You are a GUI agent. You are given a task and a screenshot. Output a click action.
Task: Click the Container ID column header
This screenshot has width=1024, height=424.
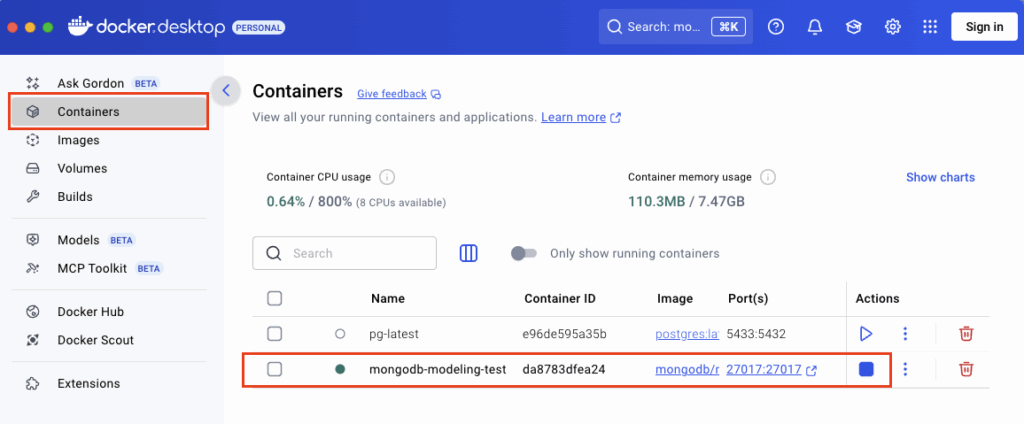pyautogui.click(x=560, y=299)
